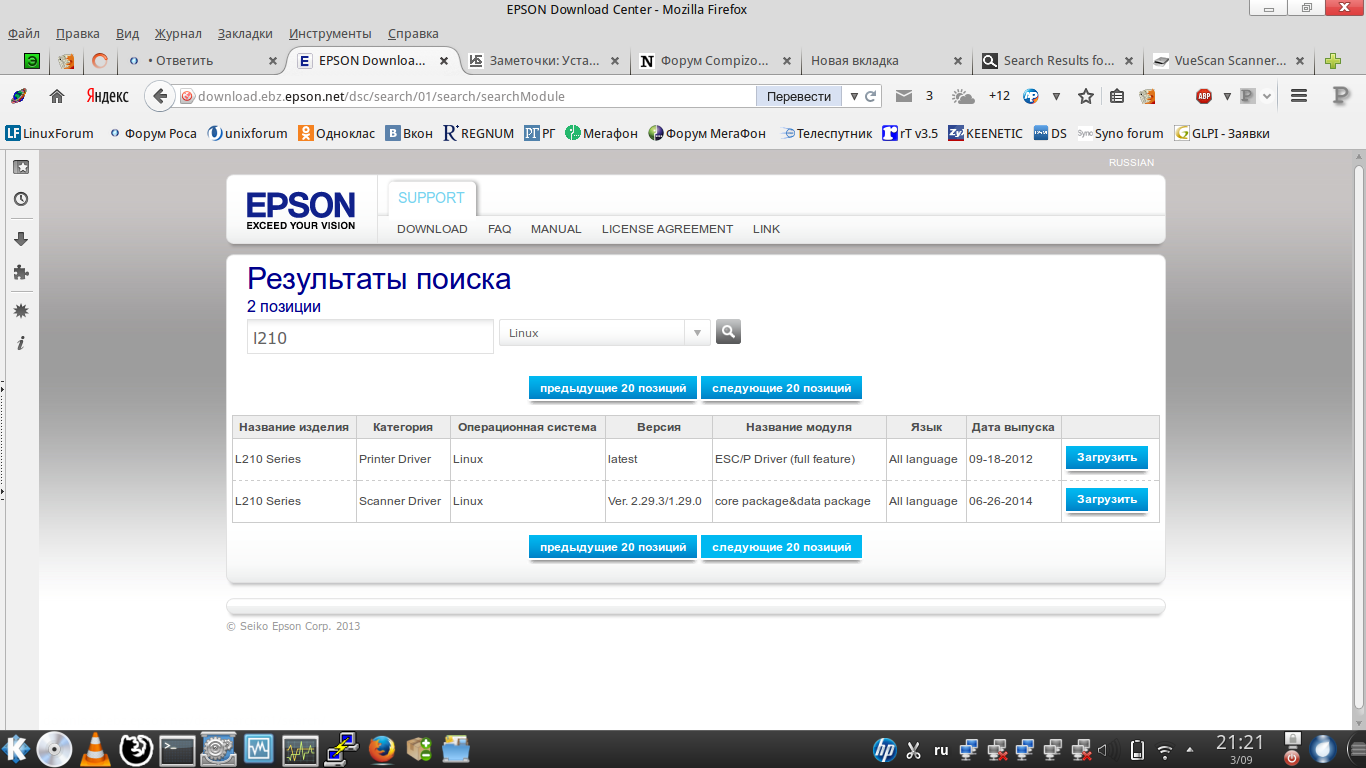Close the Новая вкладка tab
Viewport: 1366px width, 768px height.
pos(957,61)
